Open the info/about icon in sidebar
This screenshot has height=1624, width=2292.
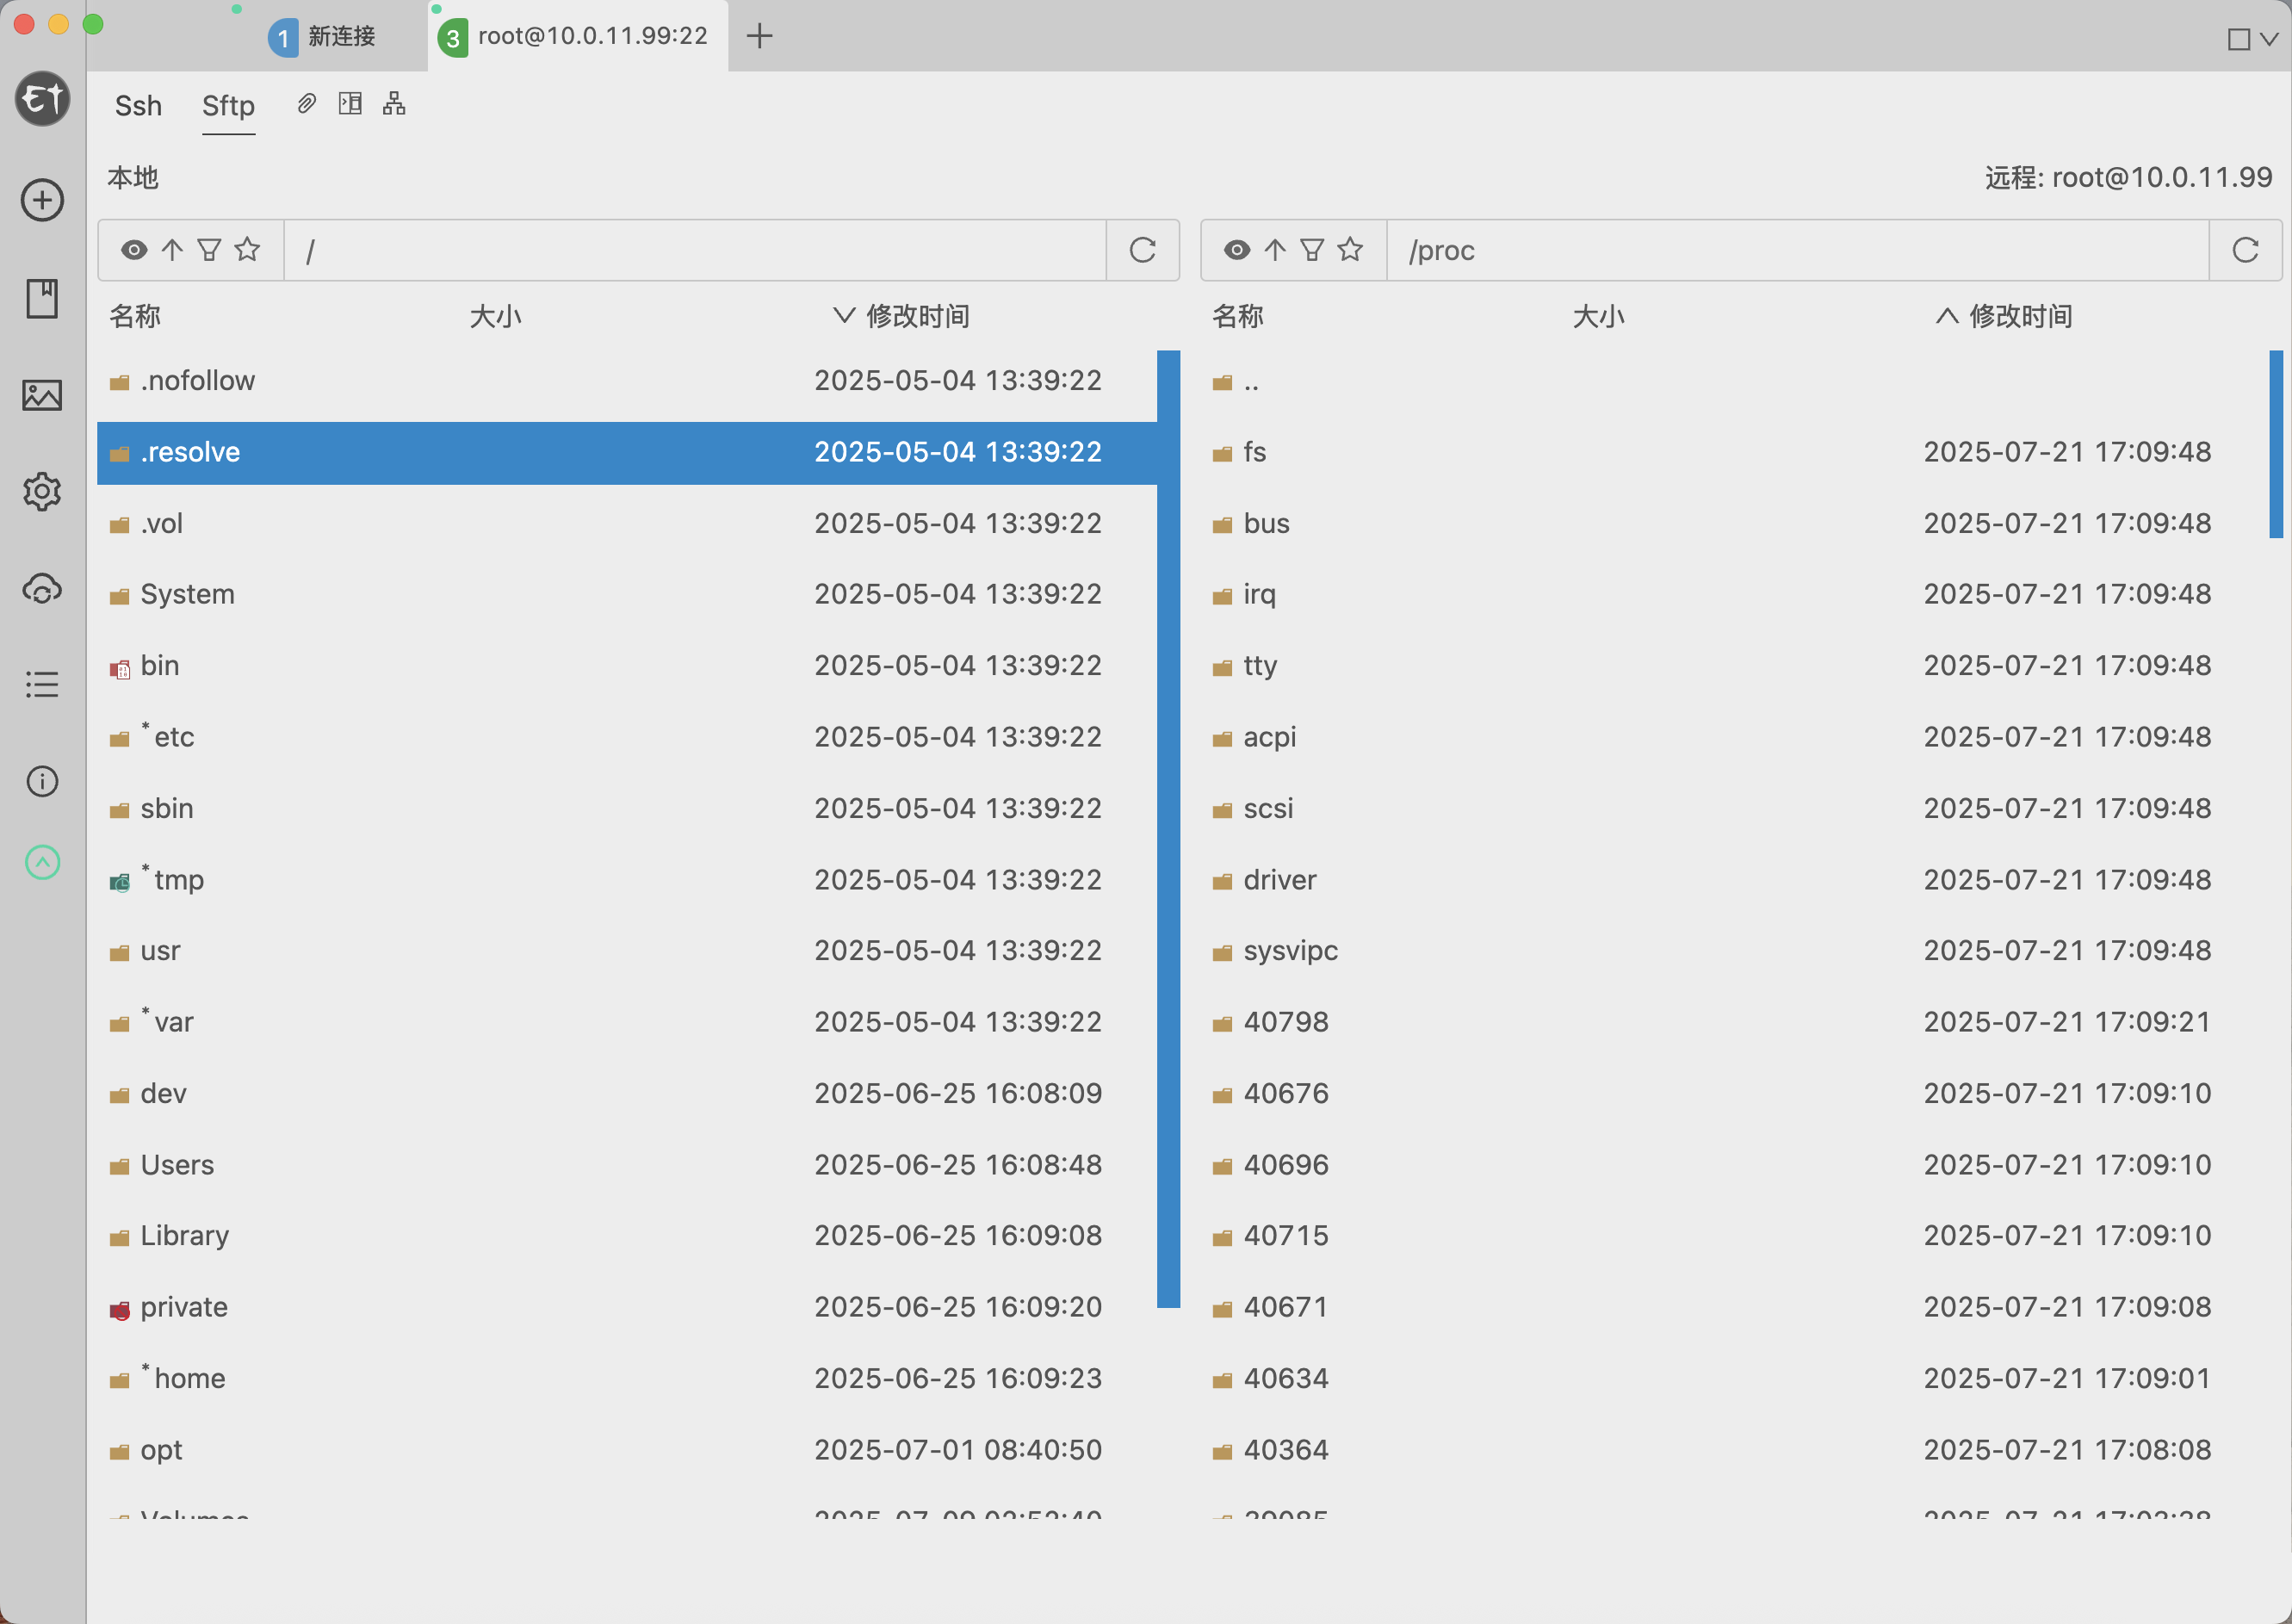point(42,781)
